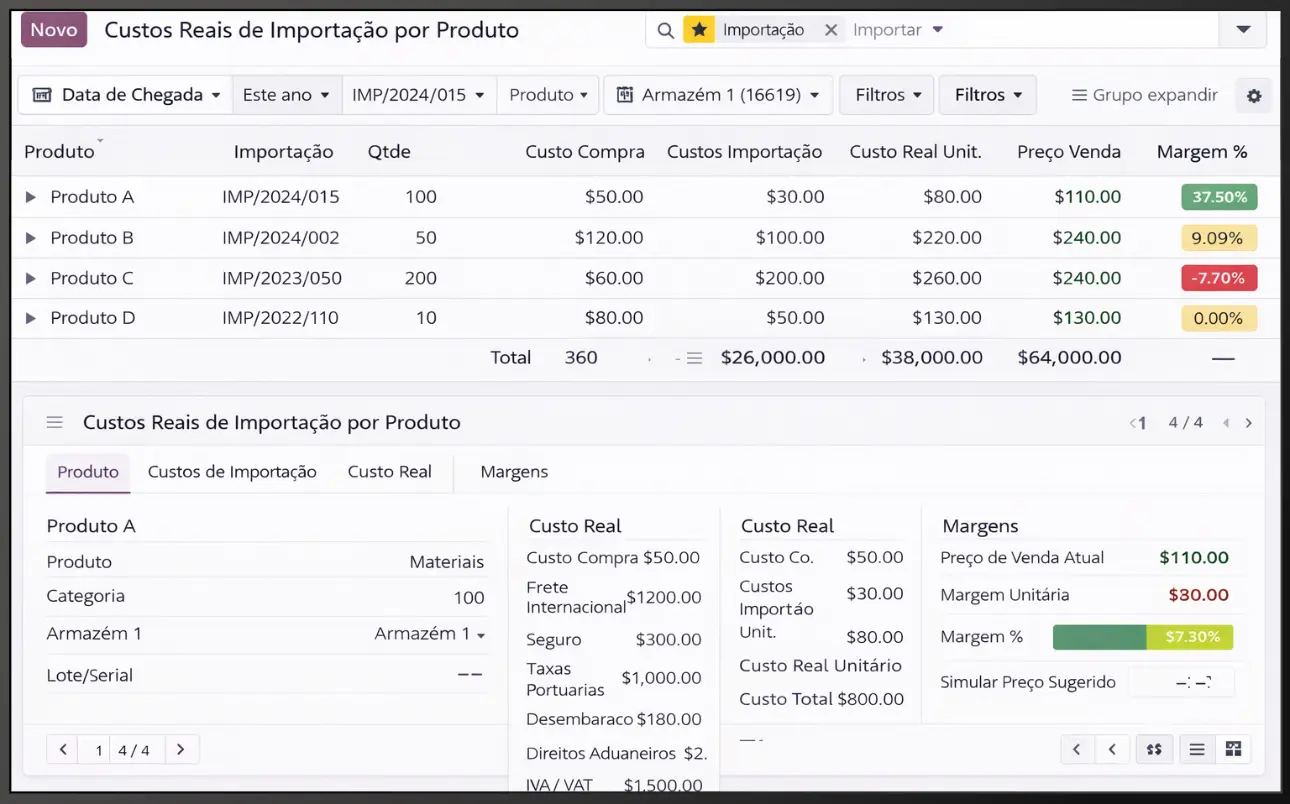Screen dimensions: 1290x804
Task: Open the Data de Chegada dropdown
Action: [x=125, y=95]
